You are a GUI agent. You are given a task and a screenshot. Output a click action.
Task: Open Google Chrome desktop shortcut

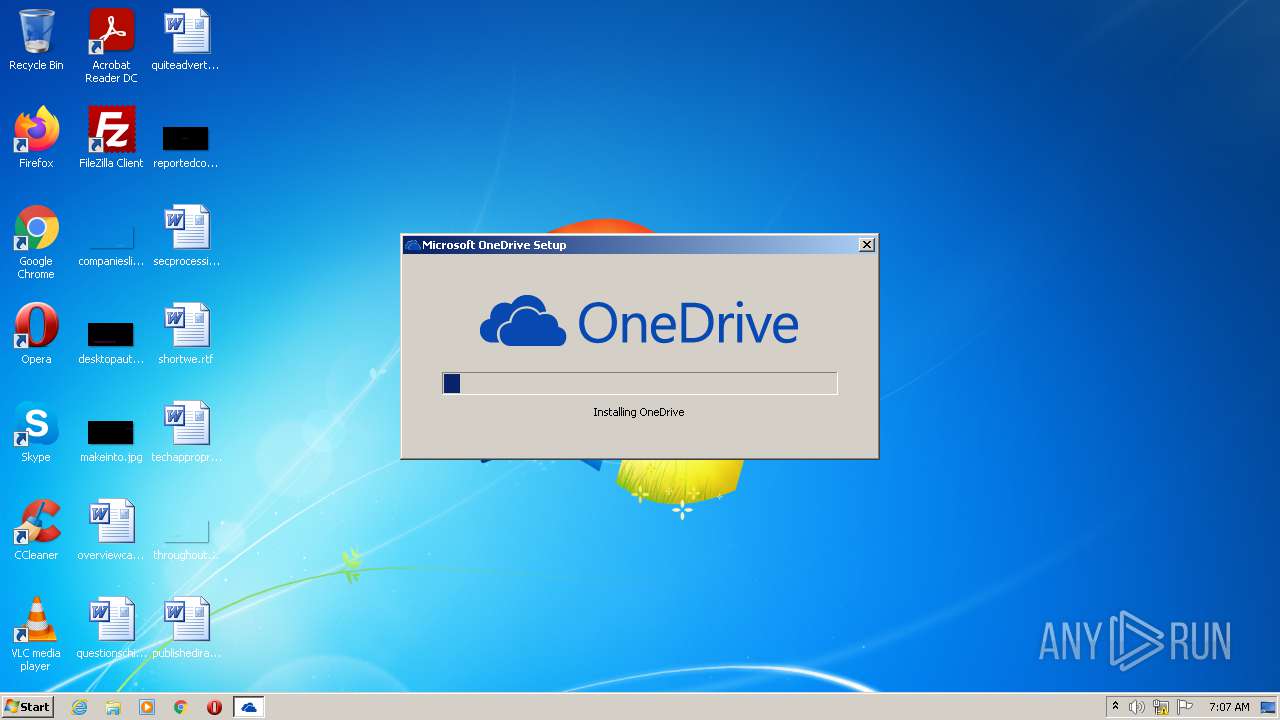coord(36,242)
